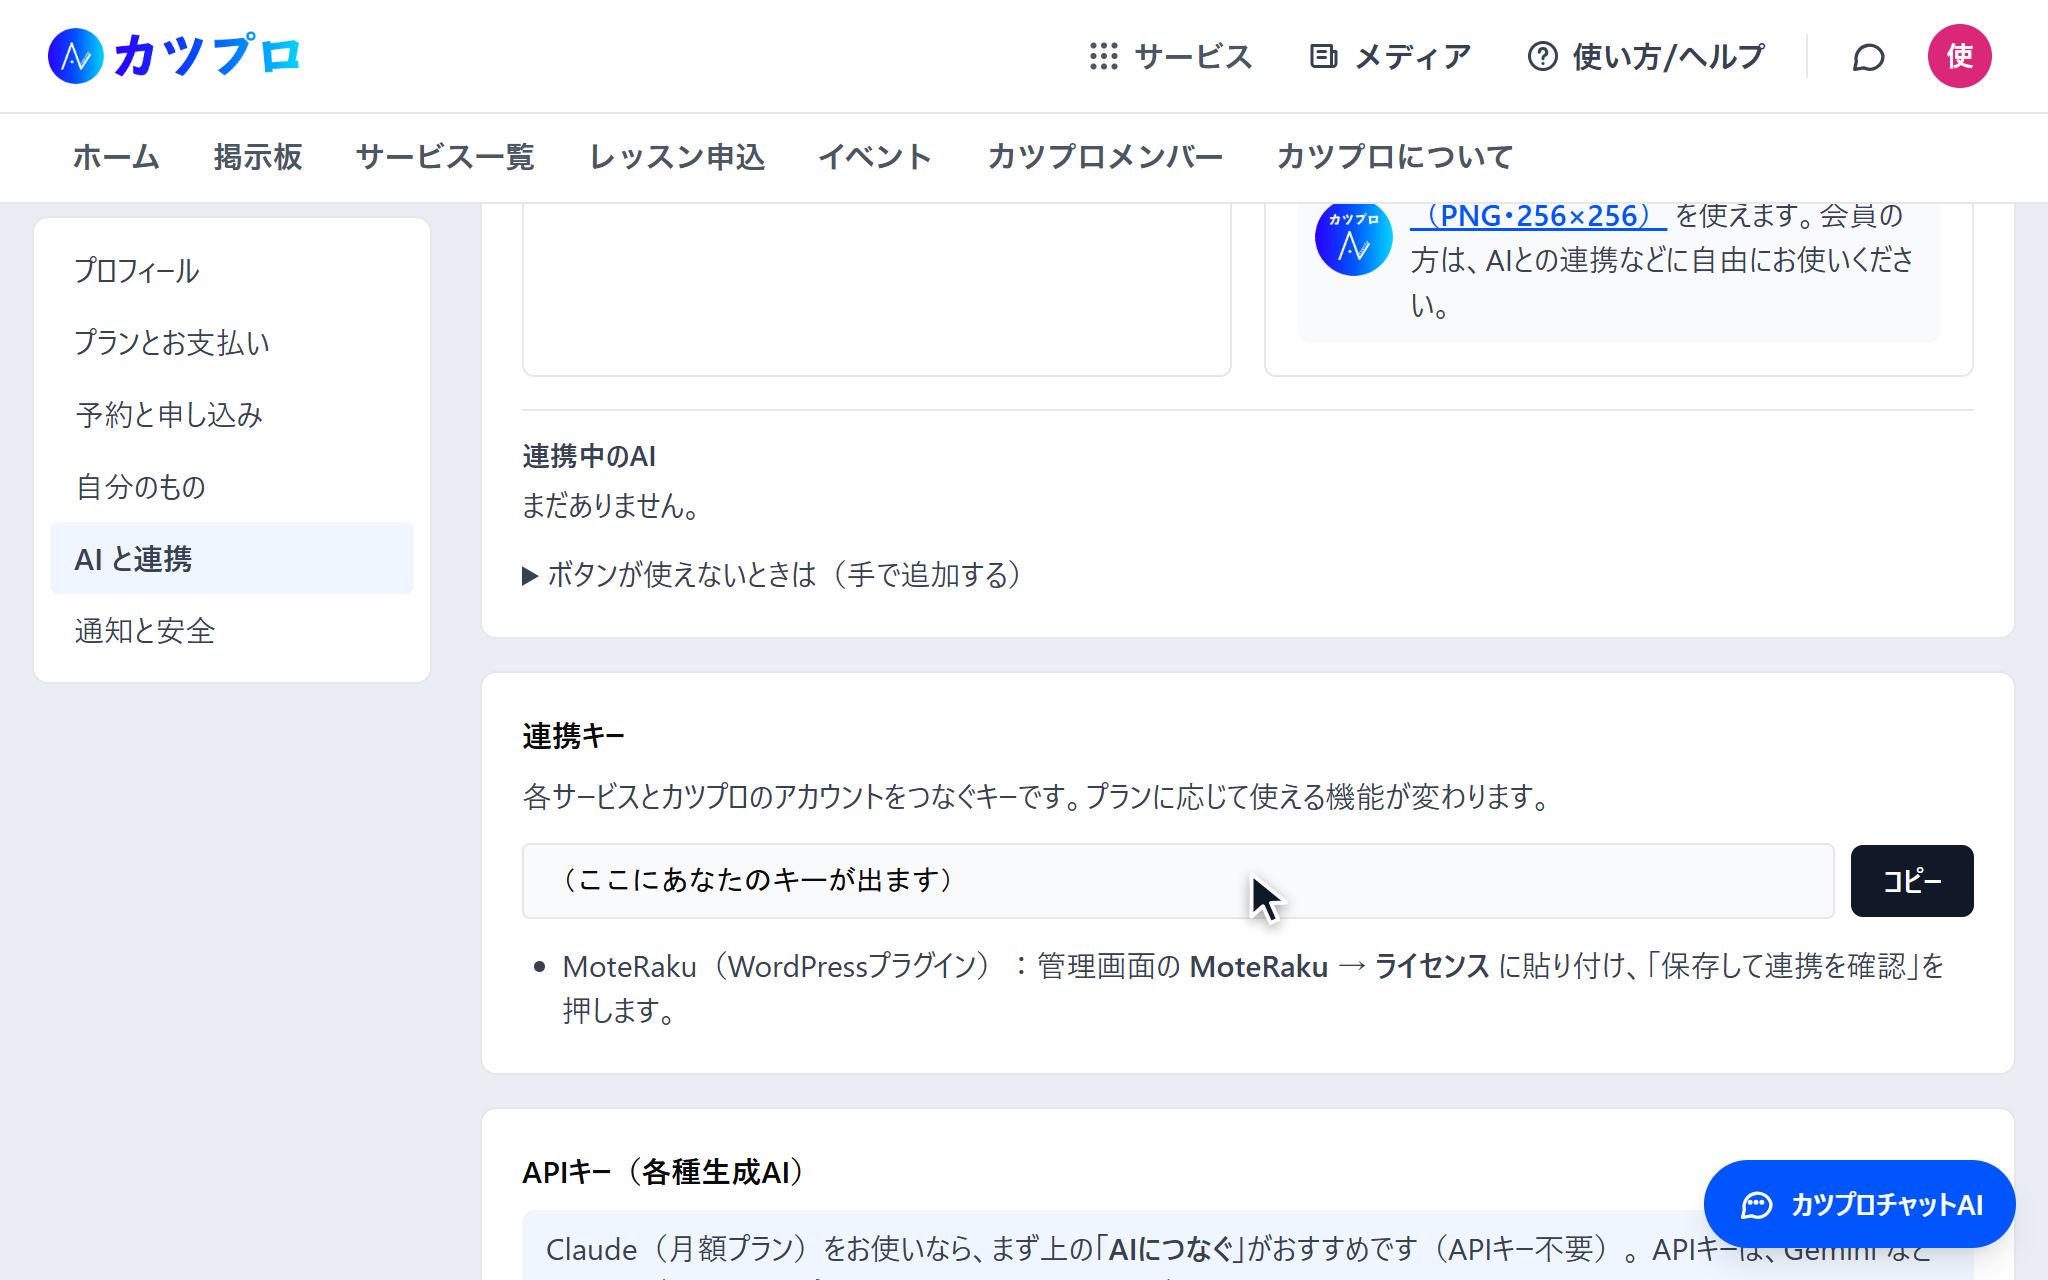
Task: Click the round カツプロ icon image
Action: tap(1353, 239)
